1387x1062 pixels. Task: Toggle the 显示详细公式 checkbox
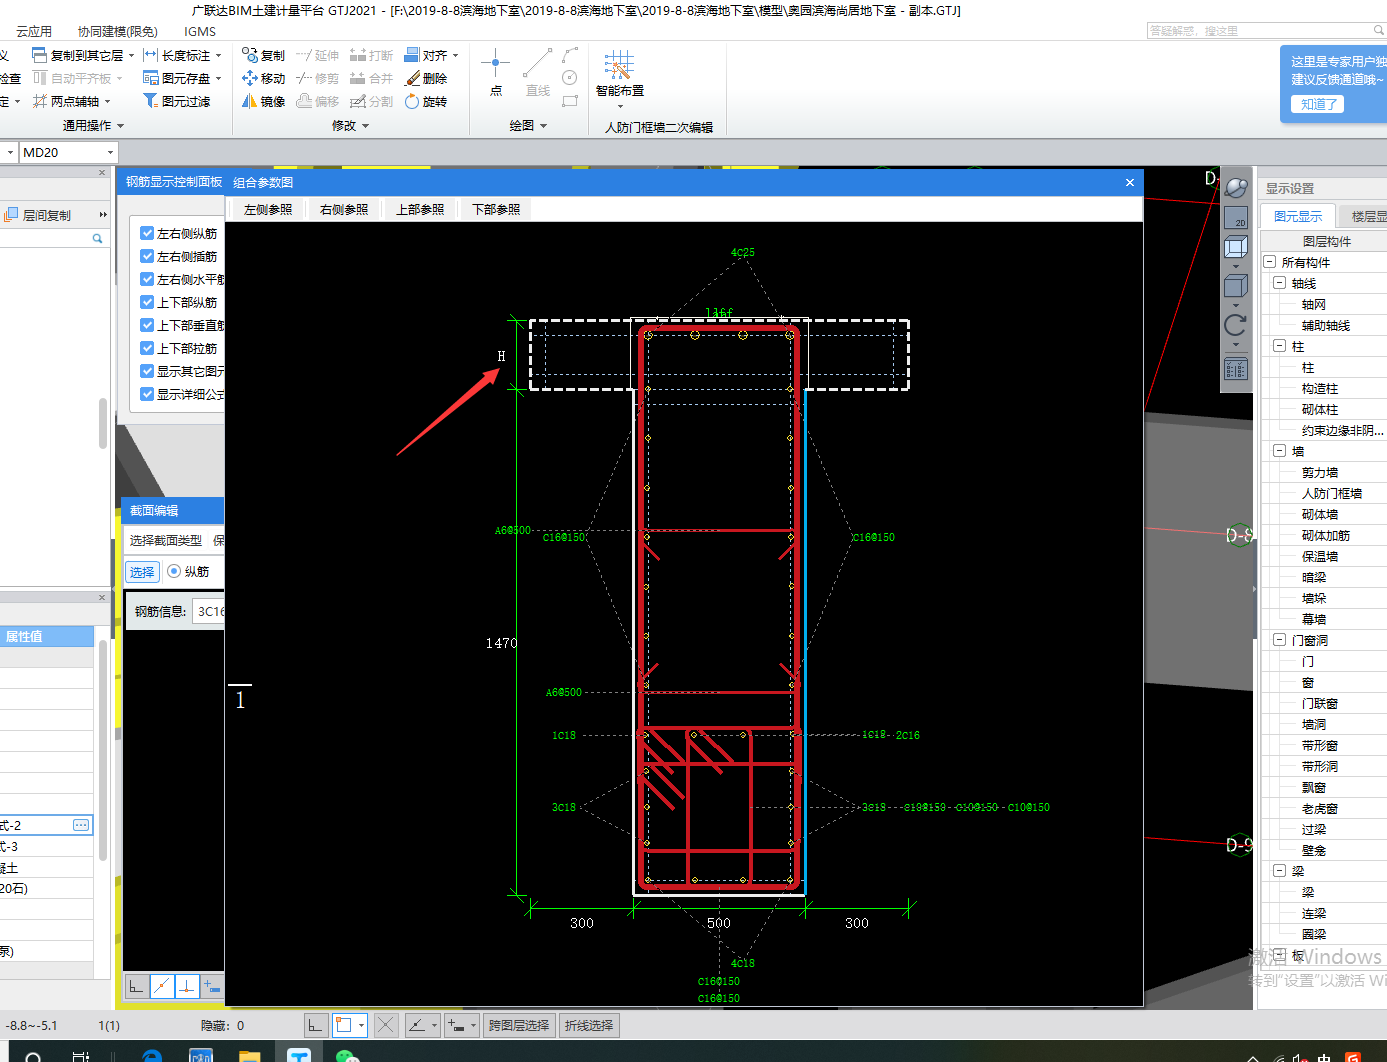click(147, 394)
